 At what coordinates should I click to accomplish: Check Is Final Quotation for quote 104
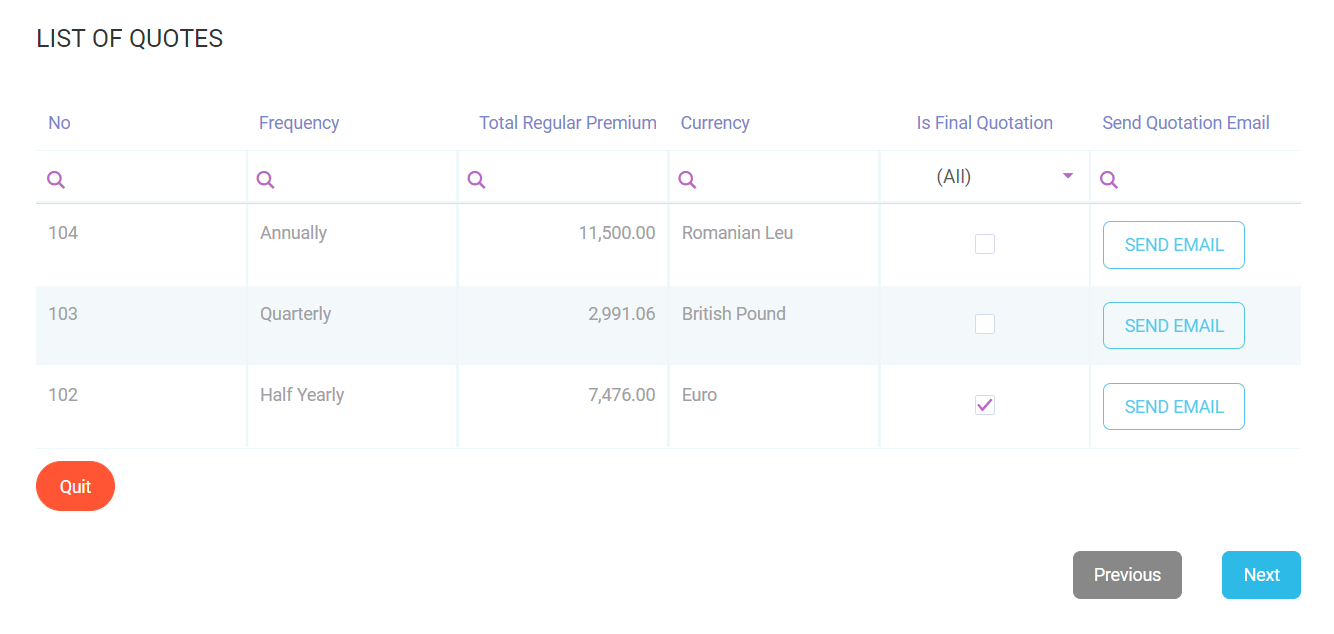(985, 244)
